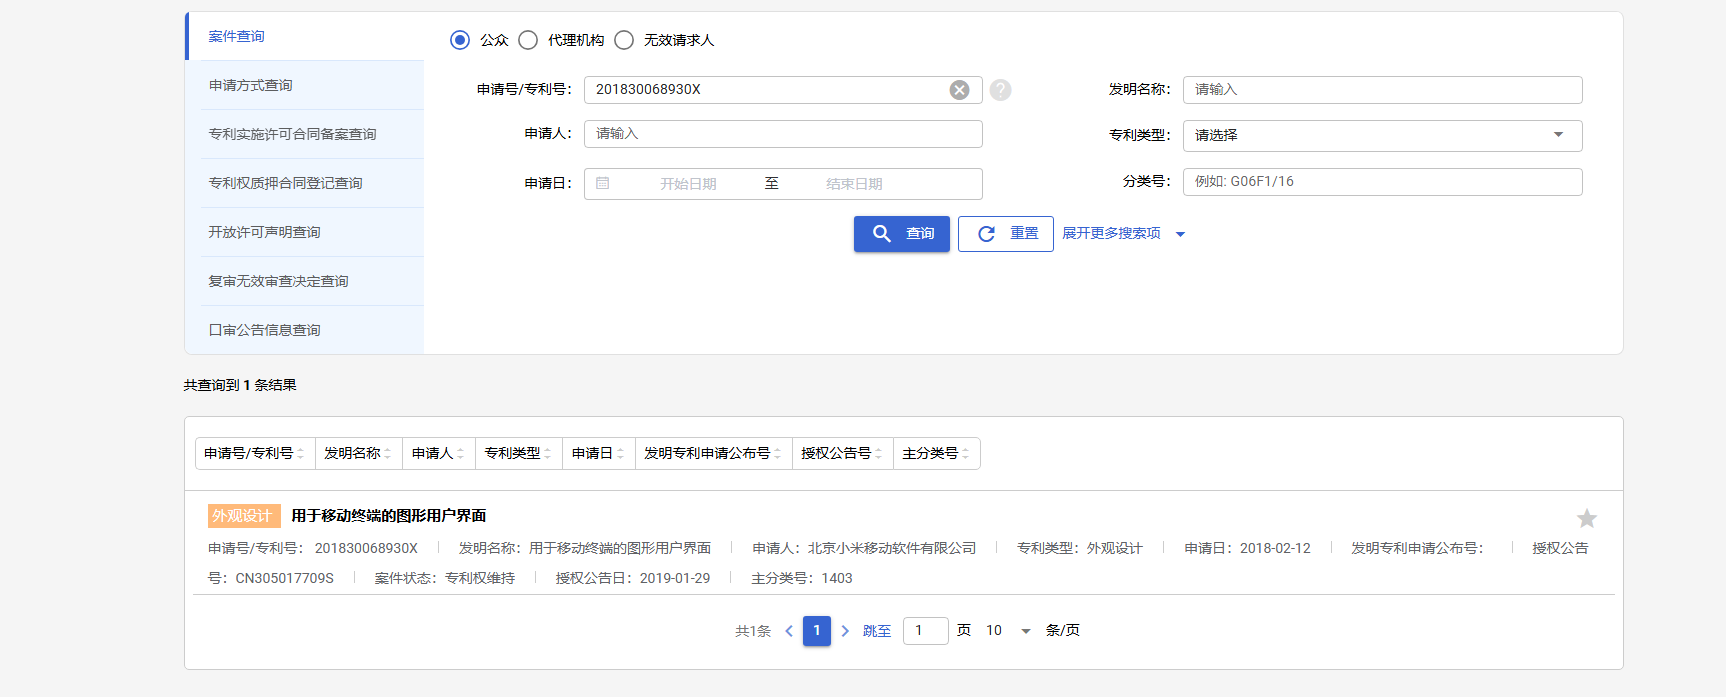Open 复审无效审查决定查询 sidebar item
The width and height of the screenshot is (1726, 697).
[x=278, y=281]
